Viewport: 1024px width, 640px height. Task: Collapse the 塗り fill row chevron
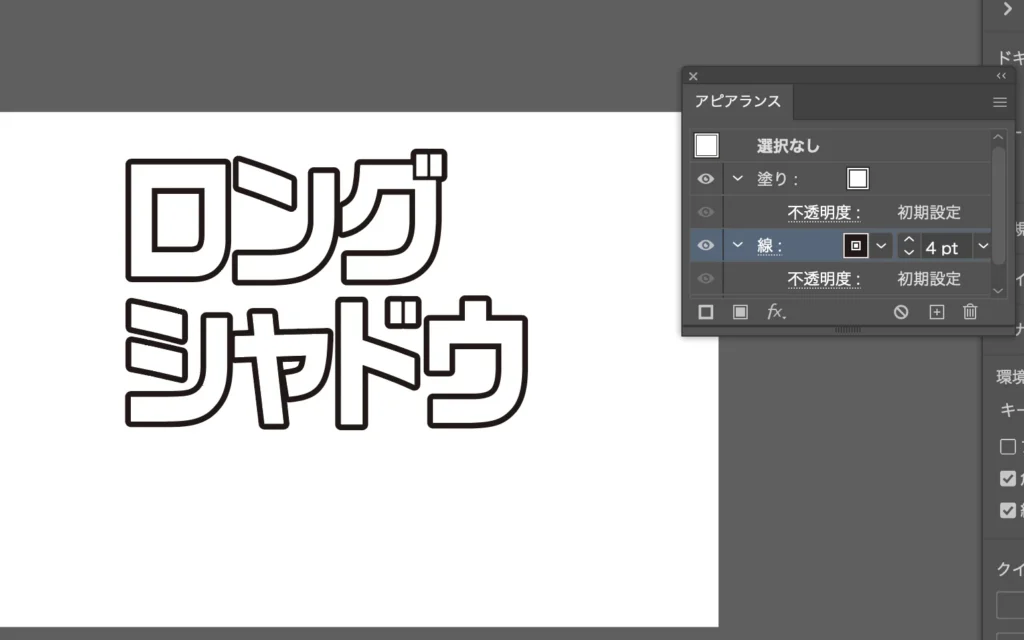pos(738,179)
